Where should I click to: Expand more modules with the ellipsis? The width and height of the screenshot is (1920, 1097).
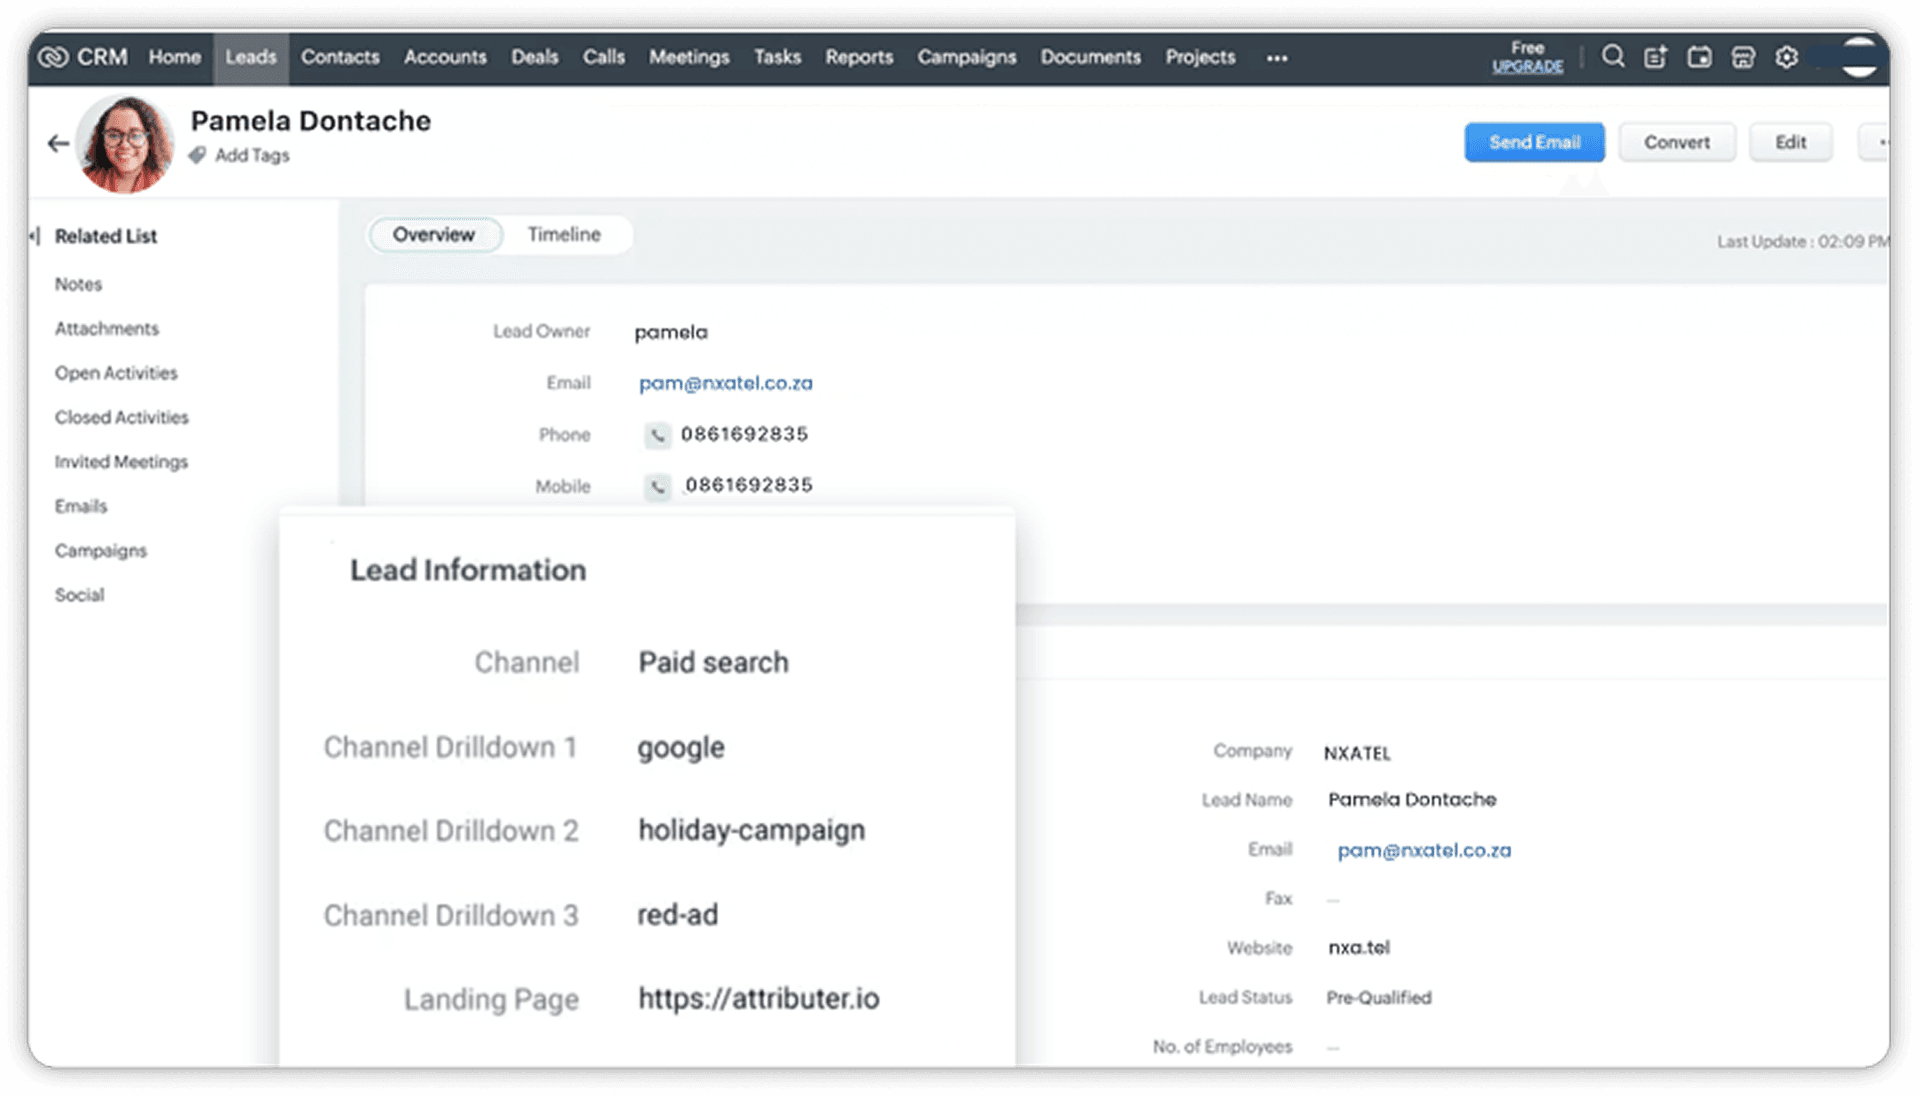(x=1277, y=58)
